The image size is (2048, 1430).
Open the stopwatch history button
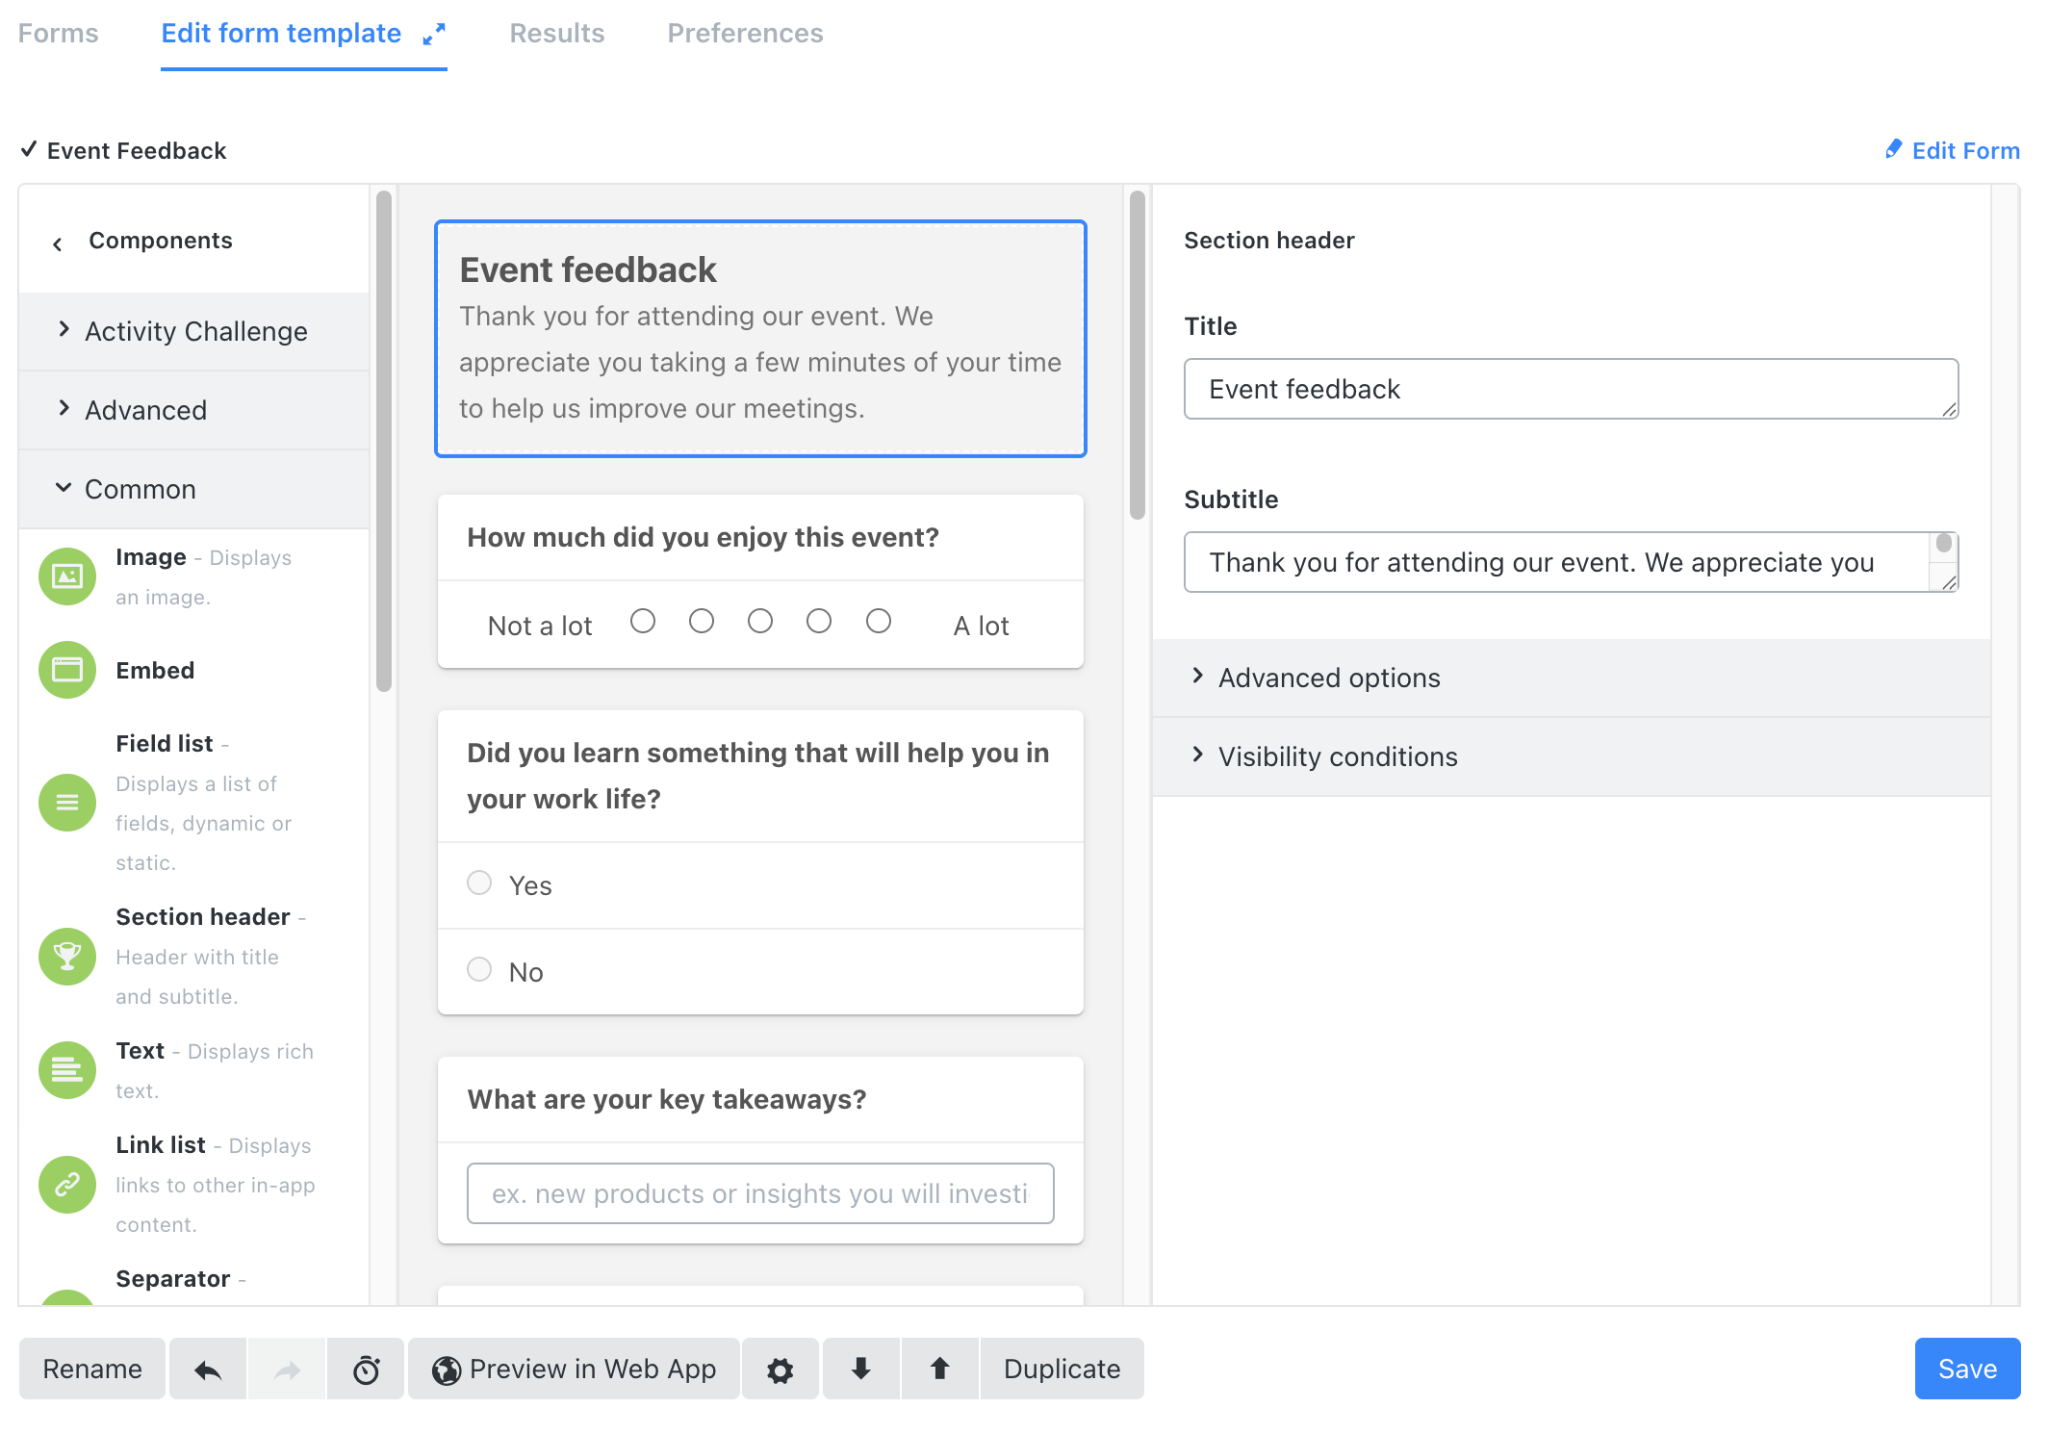pos(366,1369)
